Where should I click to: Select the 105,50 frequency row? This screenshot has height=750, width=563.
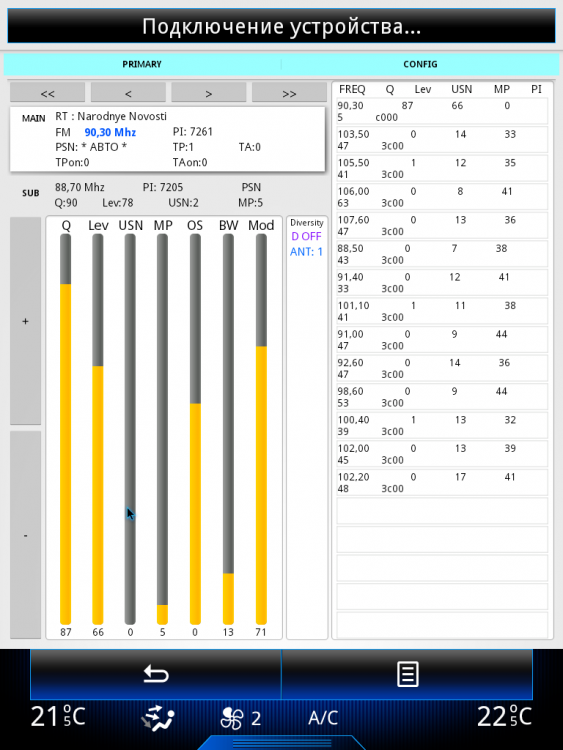point(442,168)
